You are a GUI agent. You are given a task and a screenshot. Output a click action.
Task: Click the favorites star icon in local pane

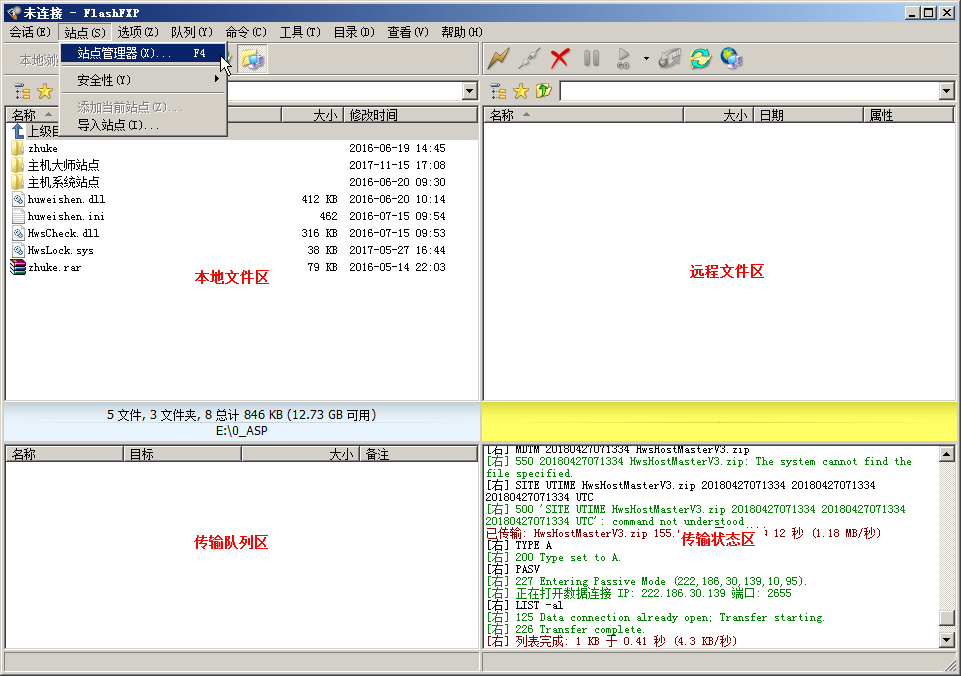[x=44, y=91]
